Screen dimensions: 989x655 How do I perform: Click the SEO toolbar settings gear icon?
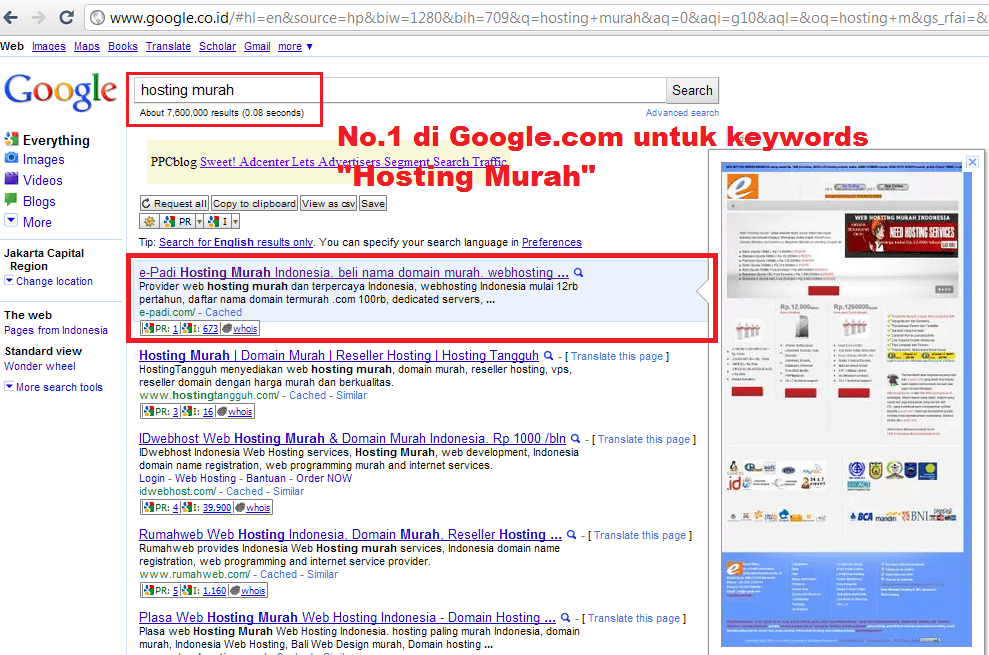coord(149,221)
